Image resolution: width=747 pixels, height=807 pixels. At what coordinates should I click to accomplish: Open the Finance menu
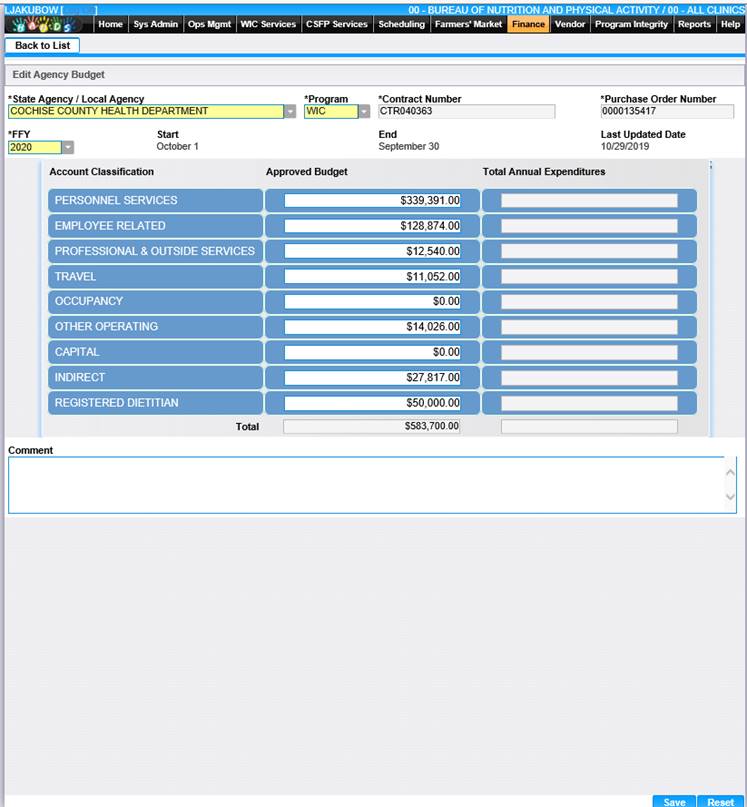528,24
